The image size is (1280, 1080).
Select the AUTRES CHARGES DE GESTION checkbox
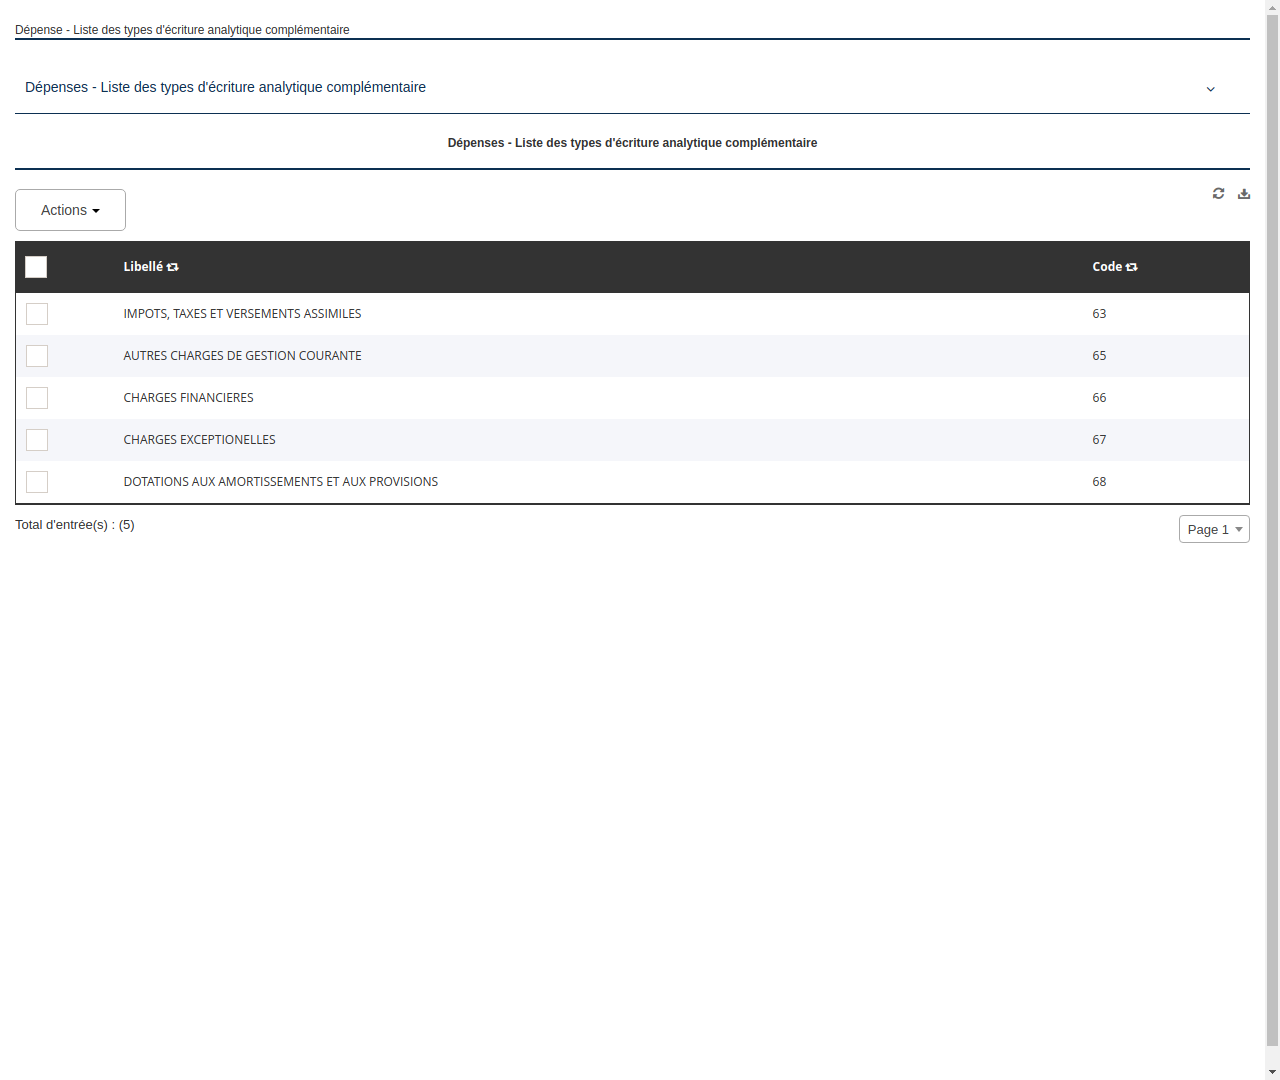pos(37,356)
